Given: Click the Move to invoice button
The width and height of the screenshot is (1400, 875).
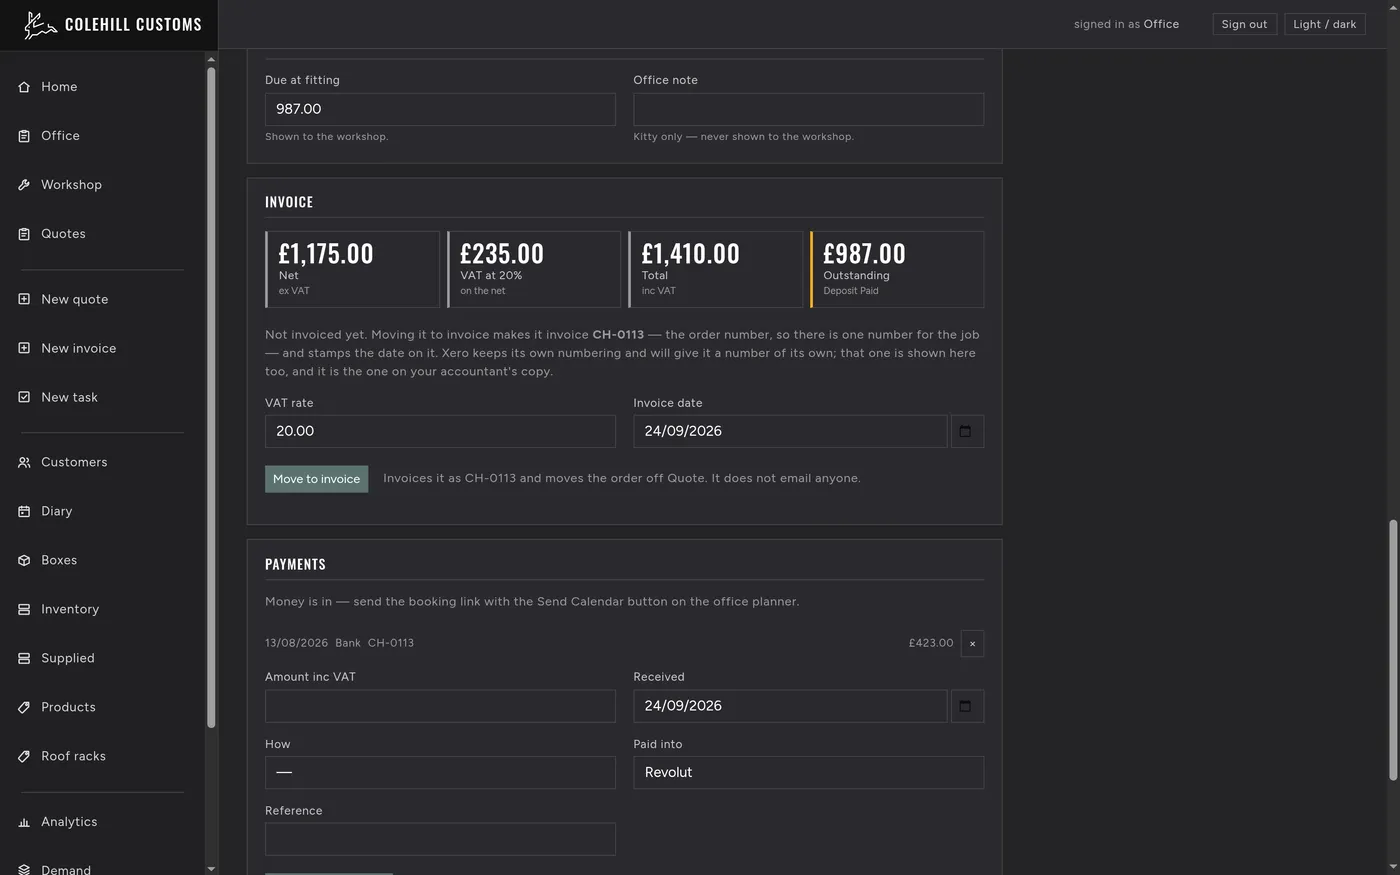Looking at the screenshot, I should click(x=316, y=479).
